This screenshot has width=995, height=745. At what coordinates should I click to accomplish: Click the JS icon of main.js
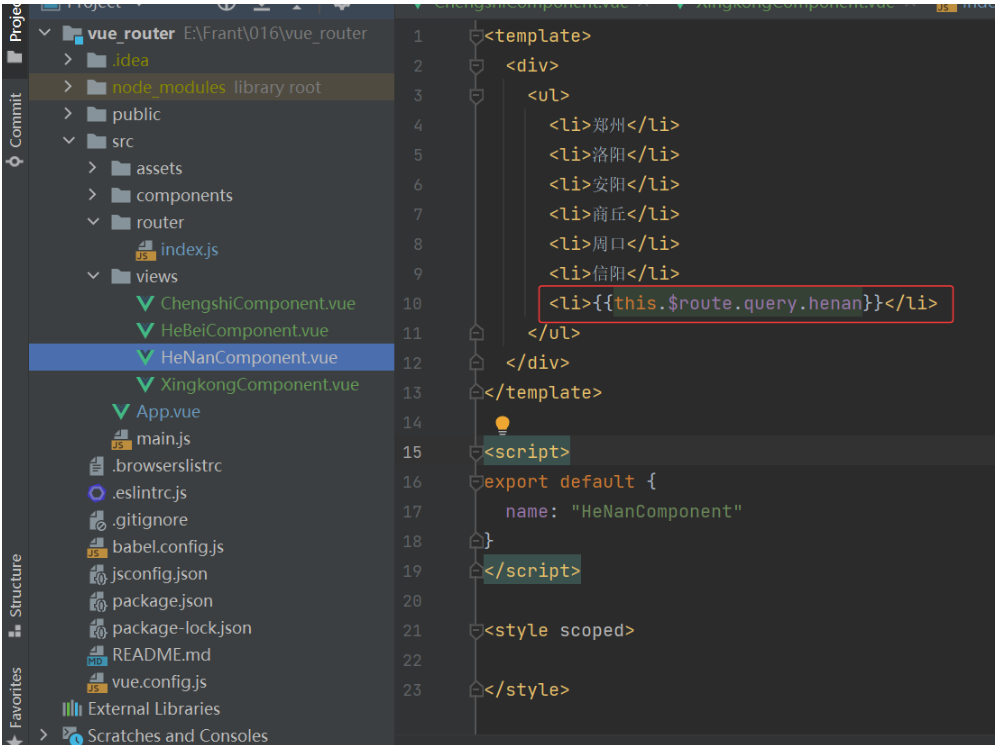tap(121, 439)
